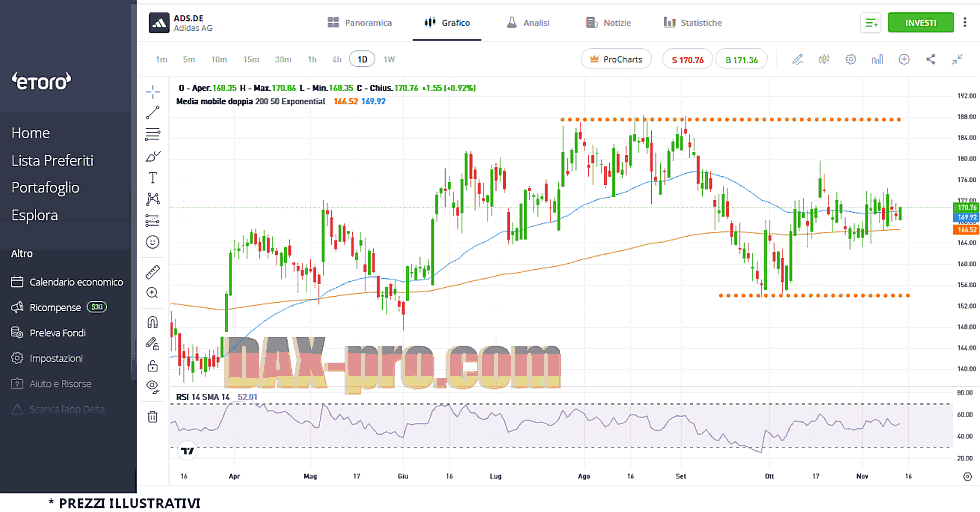This screenshot has height=512, width=980.
Task: Select the Text annotation tool
Action: pyautogui.click(x=152, y=178)
